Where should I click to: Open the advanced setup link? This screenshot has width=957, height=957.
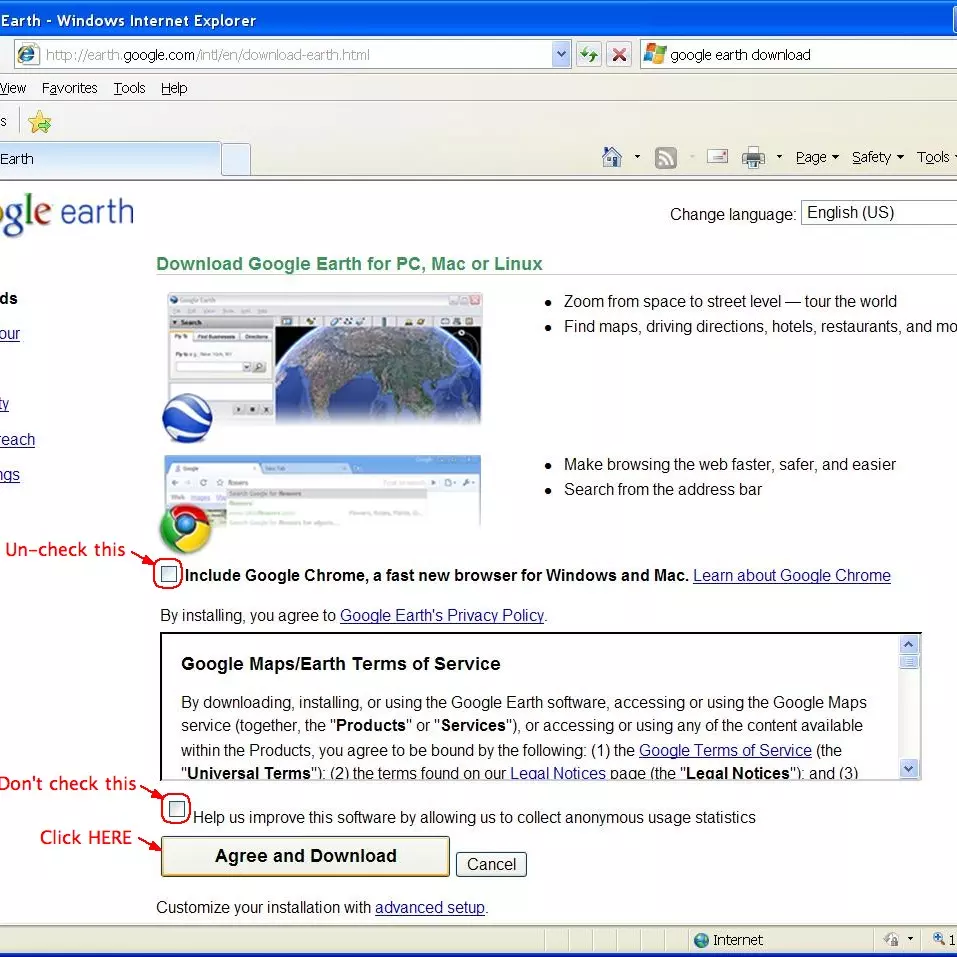pos(429,908)
